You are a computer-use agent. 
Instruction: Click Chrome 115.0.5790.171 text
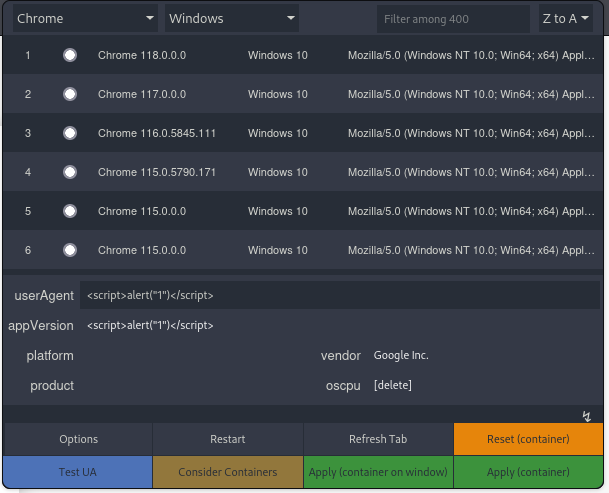point(157,172)
